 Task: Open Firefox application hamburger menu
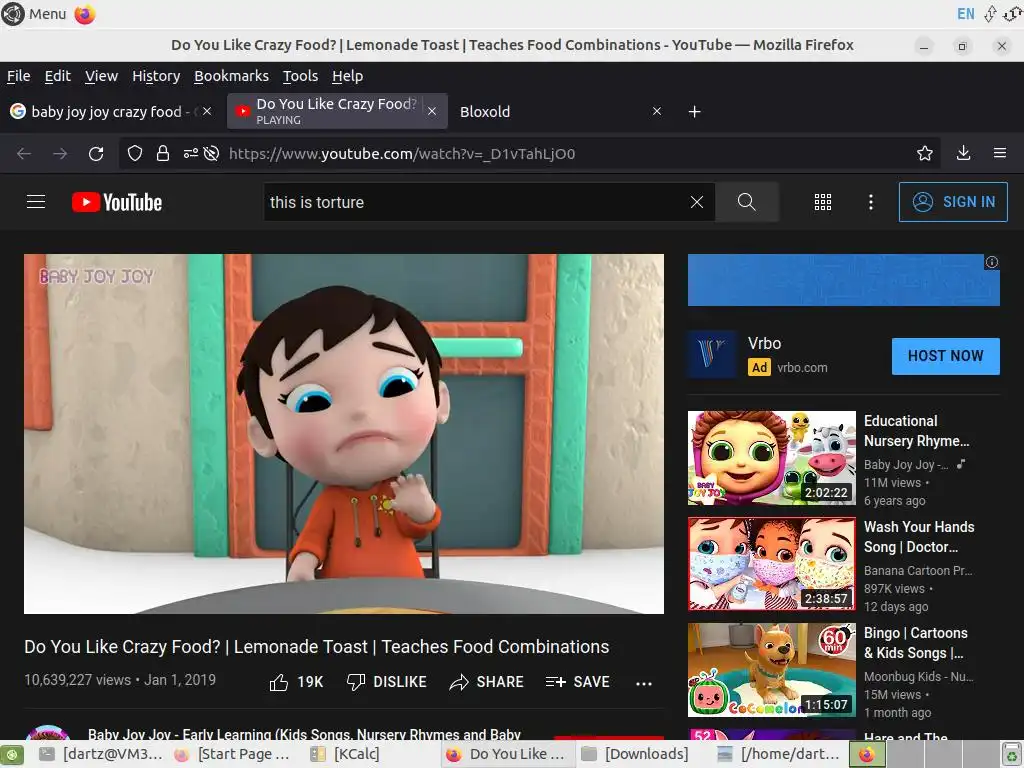[x=1000, y=153]
